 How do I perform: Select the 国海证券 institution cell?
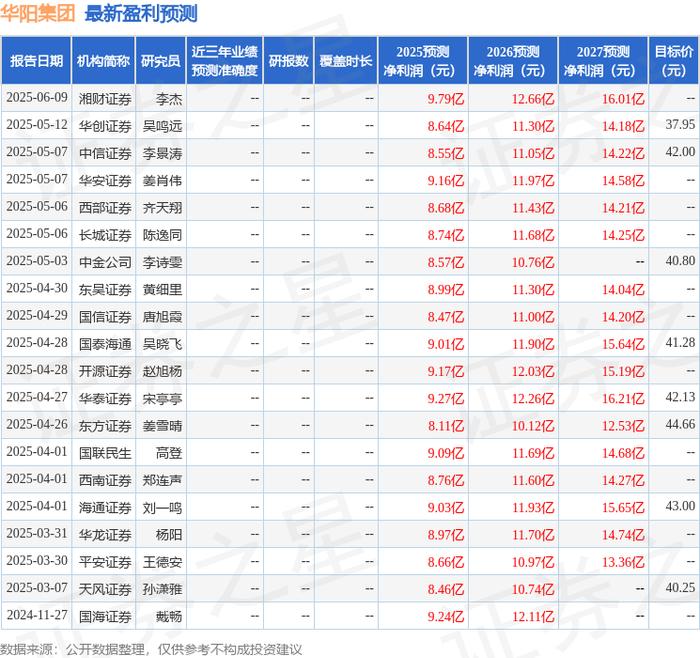tap(105, 616)
